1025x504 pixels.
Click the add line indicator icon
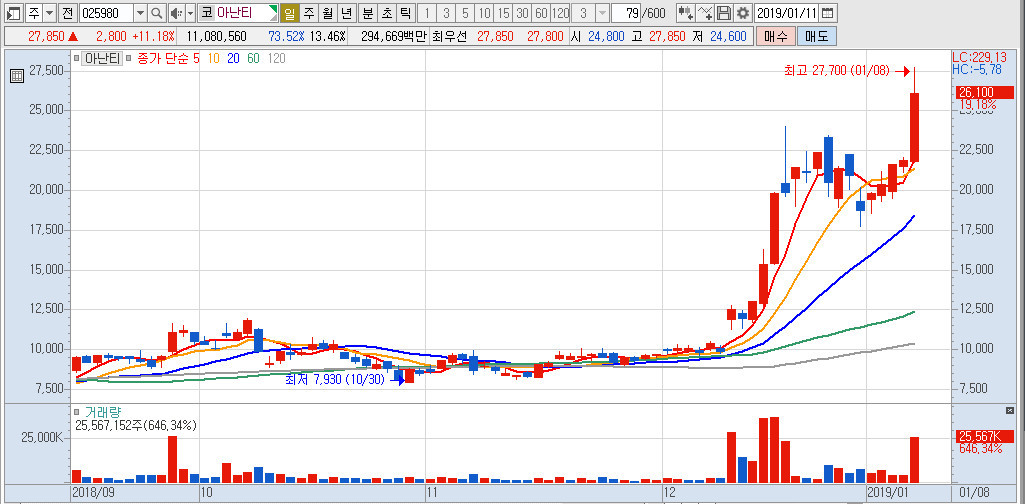[x=705, y=12]
